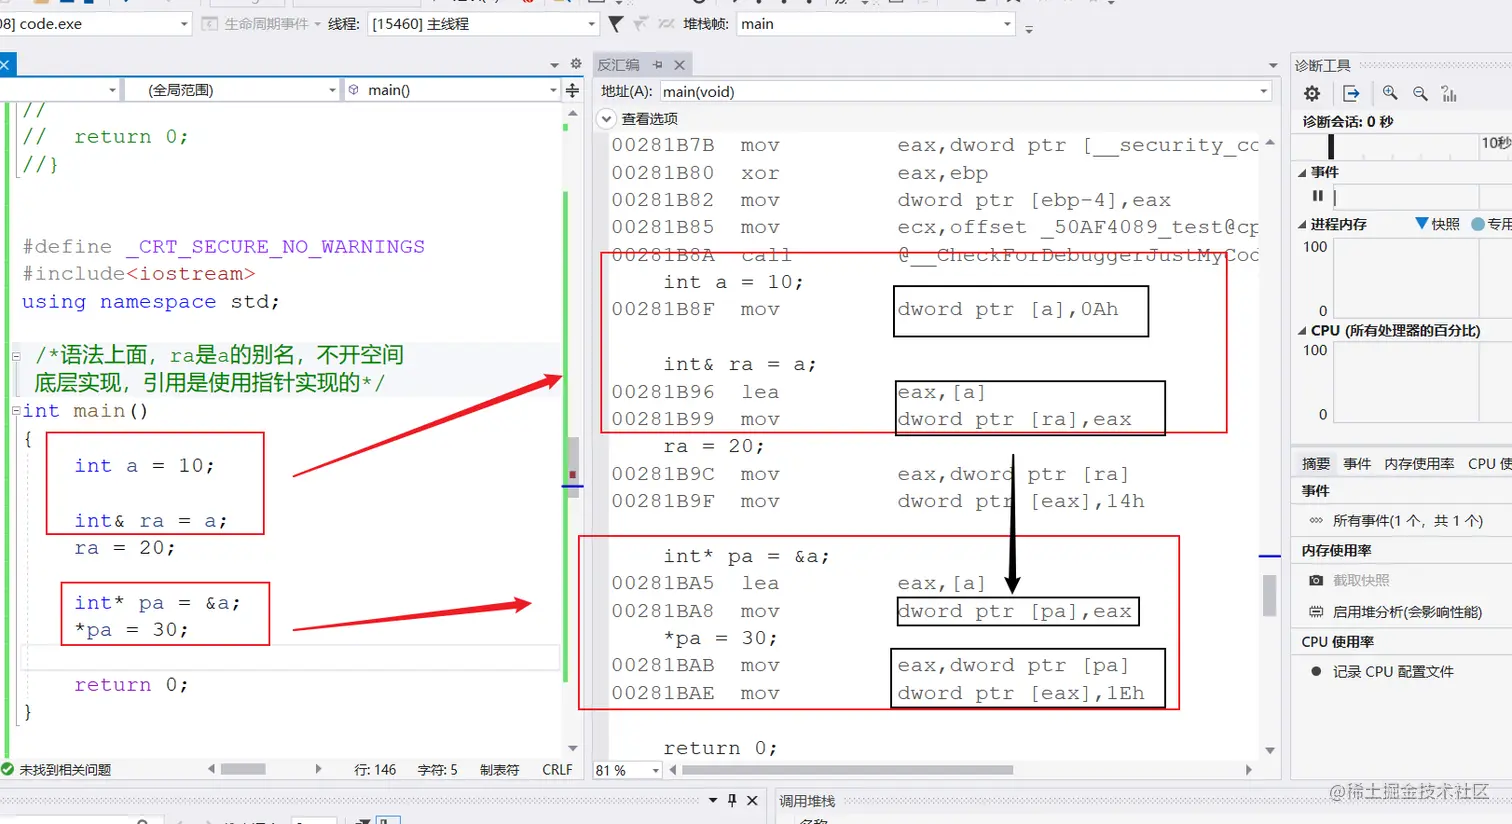Click the Disassembly vertical scrollbar thumb
Viewport: 1512px width, 824px height.
click(x=1270, y=595)
